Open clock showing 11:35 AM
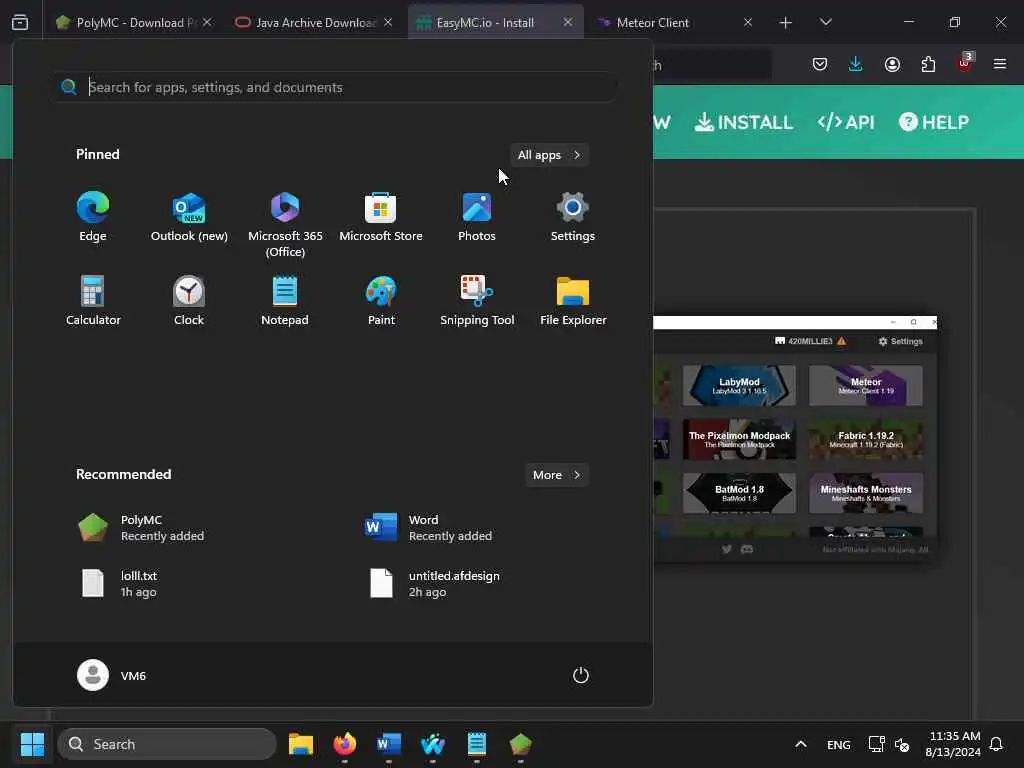This screenshot has height=768, width=1024. tap(953, 744)
